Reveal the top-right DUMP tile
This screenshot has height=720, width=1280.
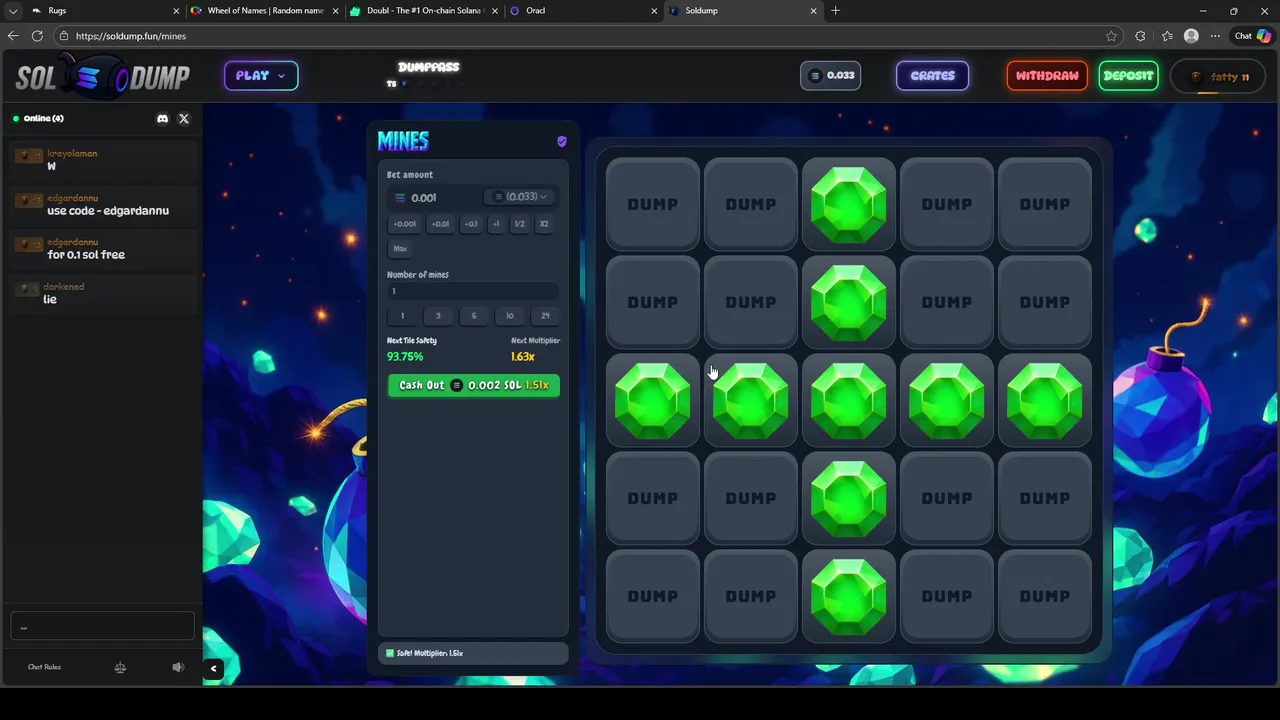click(1045, 204)
